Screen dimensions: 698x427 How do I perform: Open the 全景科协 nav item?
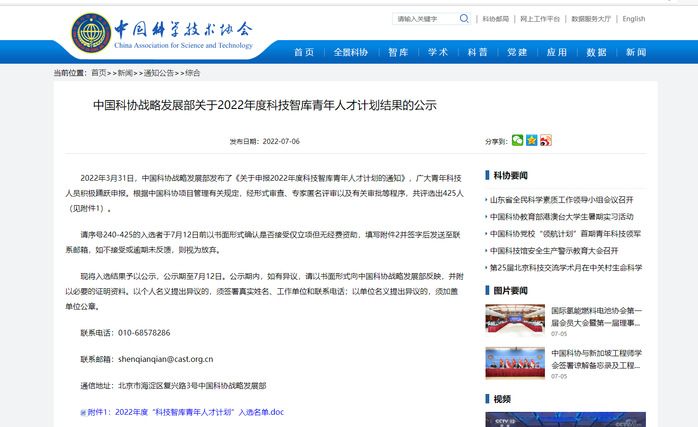(x=351, y=52)
